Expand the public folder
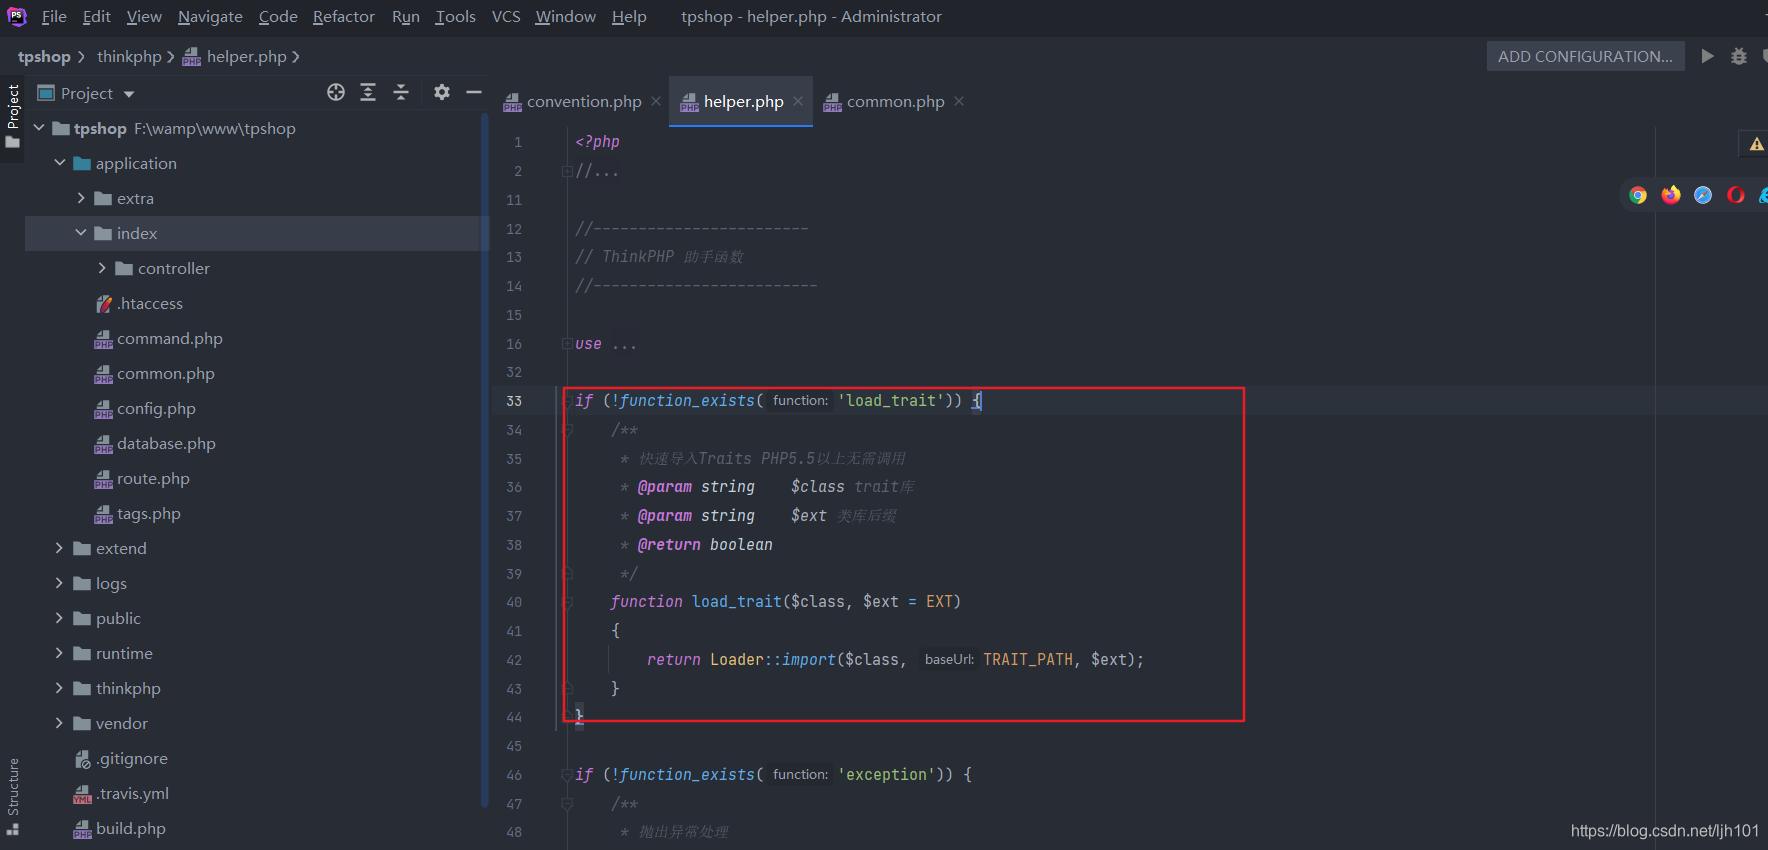 [x=60, y=618]
